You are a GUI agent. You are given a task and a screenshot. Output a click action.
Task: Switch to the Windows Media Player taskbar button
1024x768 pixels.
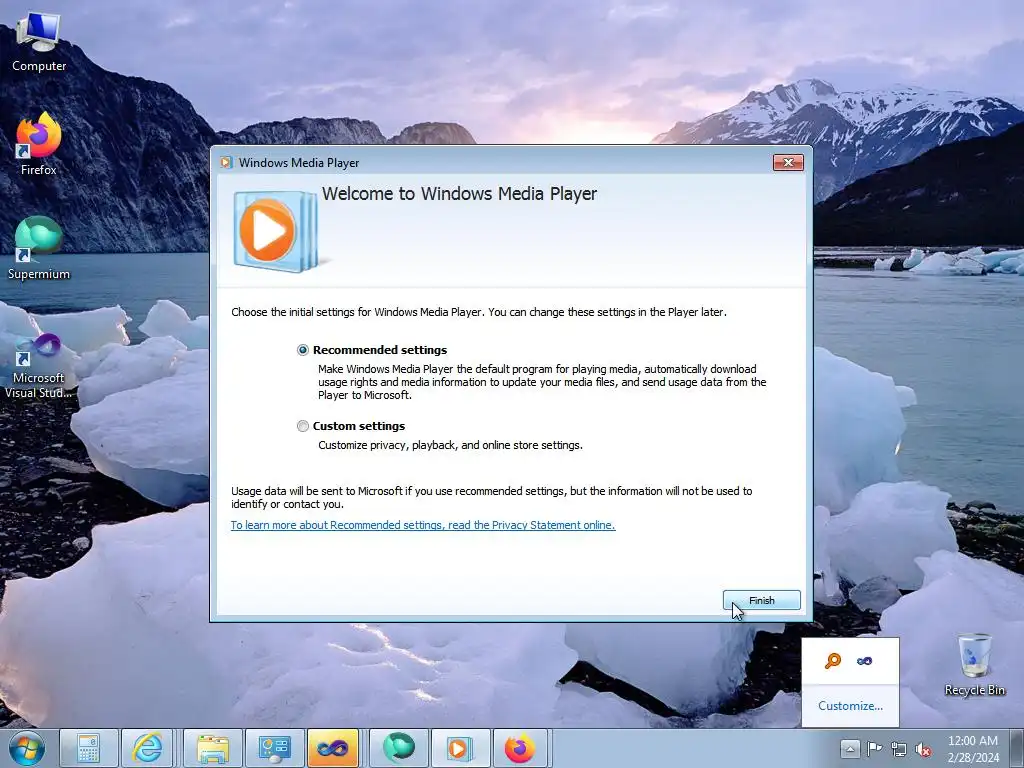459,748
